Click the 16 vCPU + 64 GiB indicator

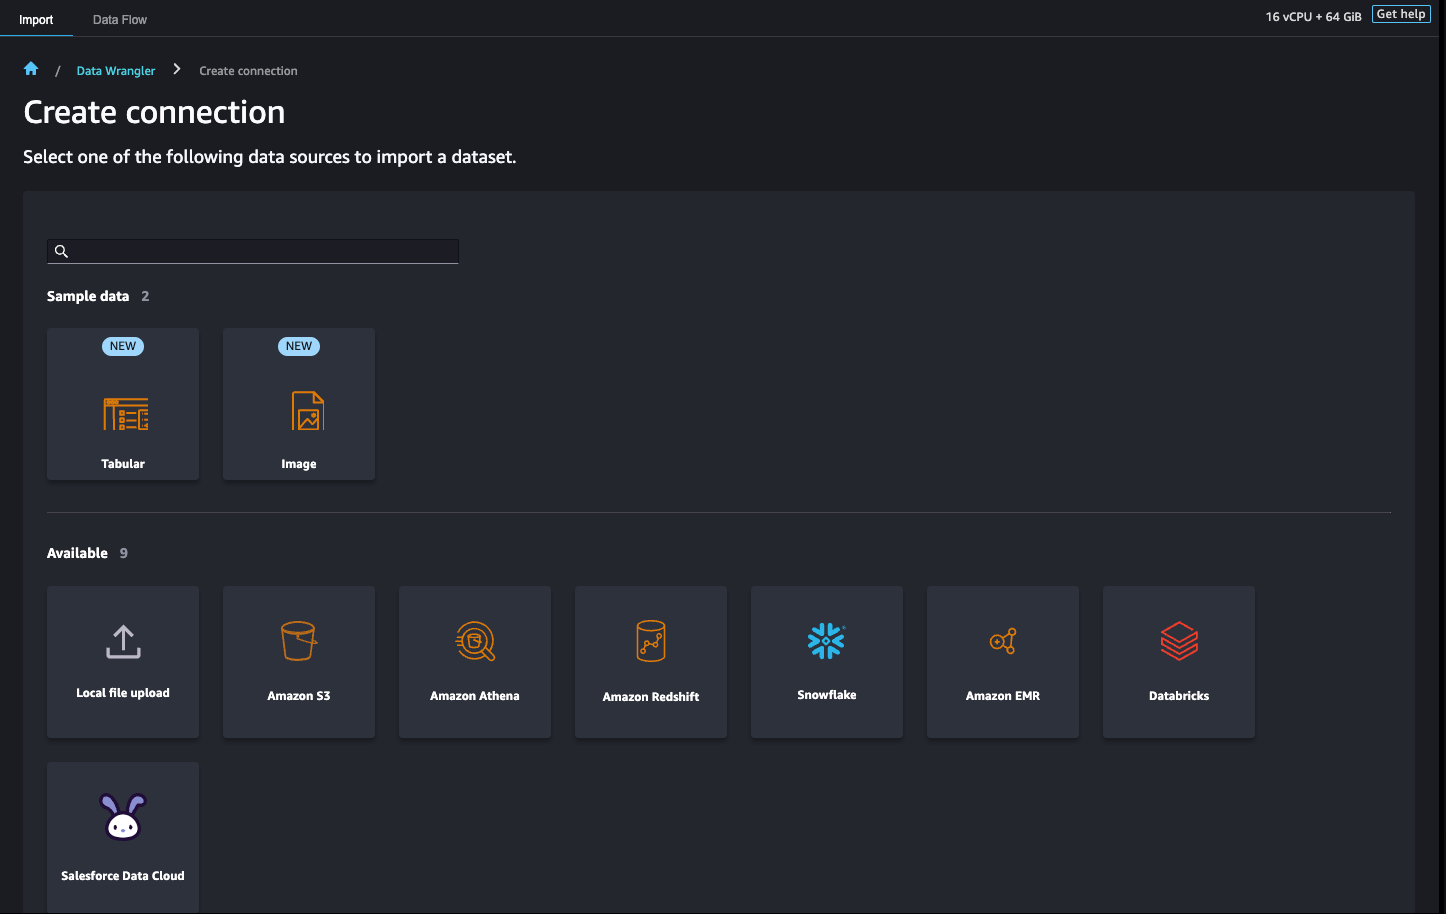tap(1313, 17)
